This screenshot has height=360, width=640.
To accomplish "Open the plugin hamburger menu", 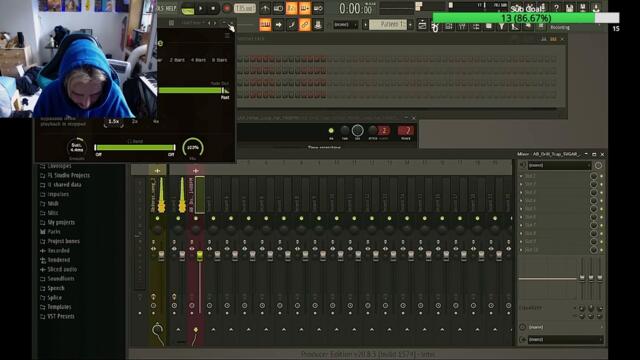I will pyautogui.click(x=227, y=36).
